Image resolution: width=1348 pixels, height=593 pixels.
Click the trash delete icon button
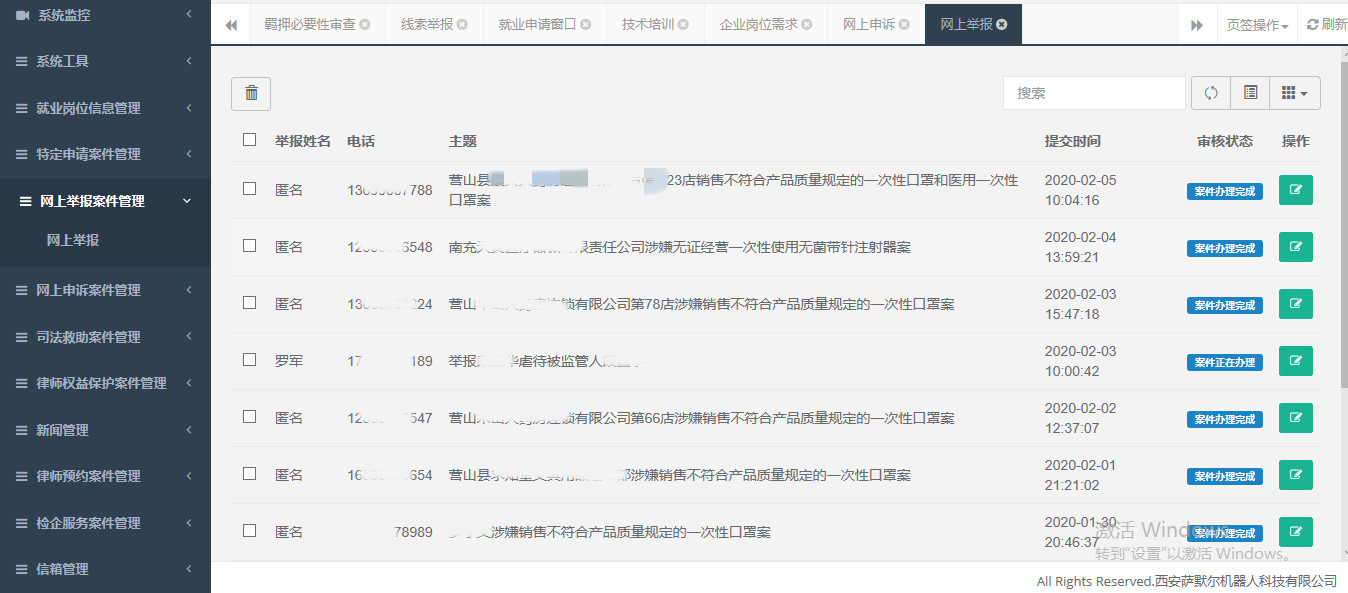click(x=251, y=93)
